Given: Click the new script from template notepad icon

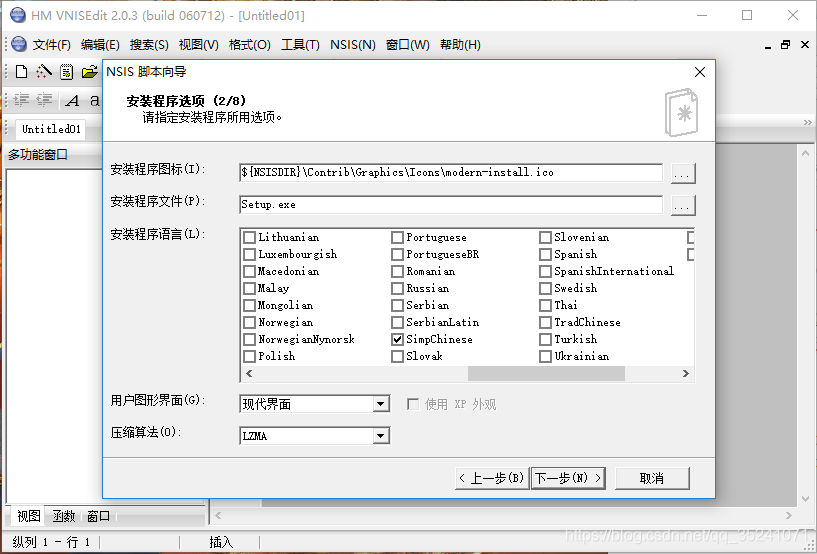Looking at the screenshot, I should click(x=66, y=71).
